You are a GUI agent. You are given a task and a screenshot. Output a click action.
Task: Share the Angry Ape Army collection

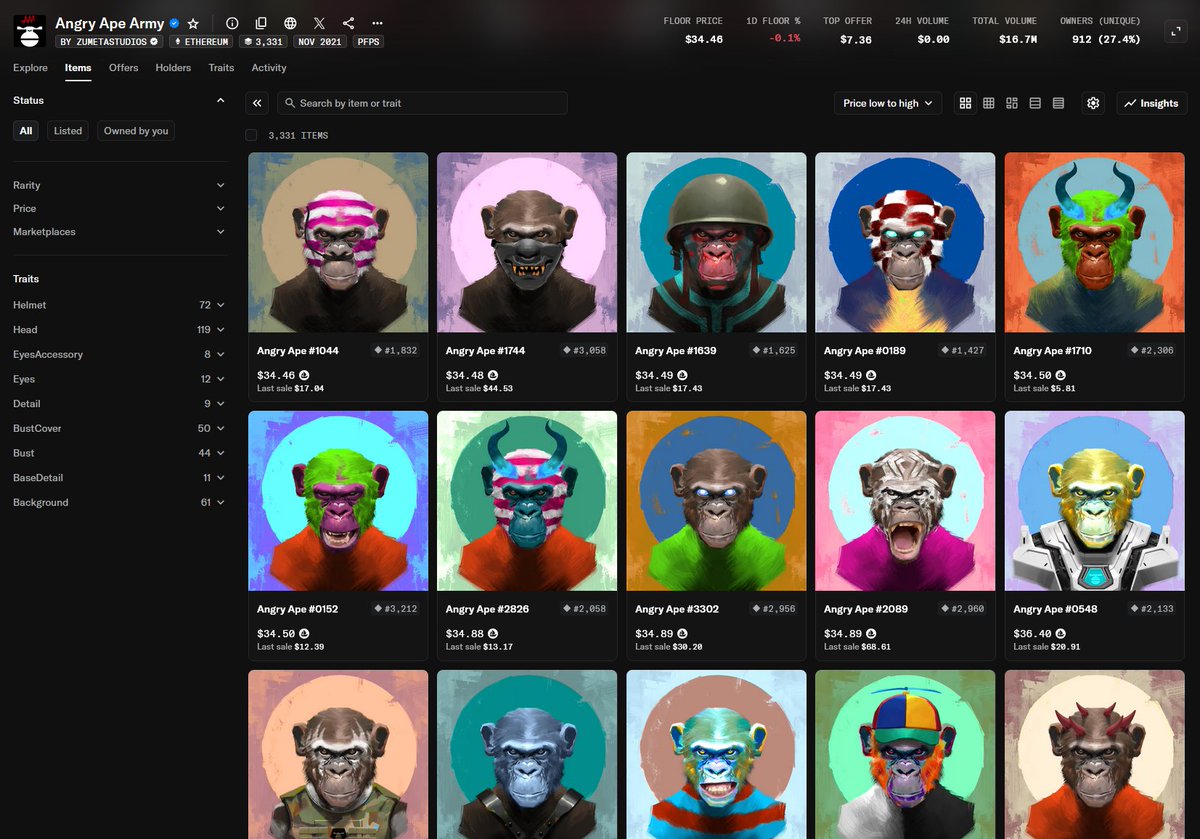click(348, 23)
